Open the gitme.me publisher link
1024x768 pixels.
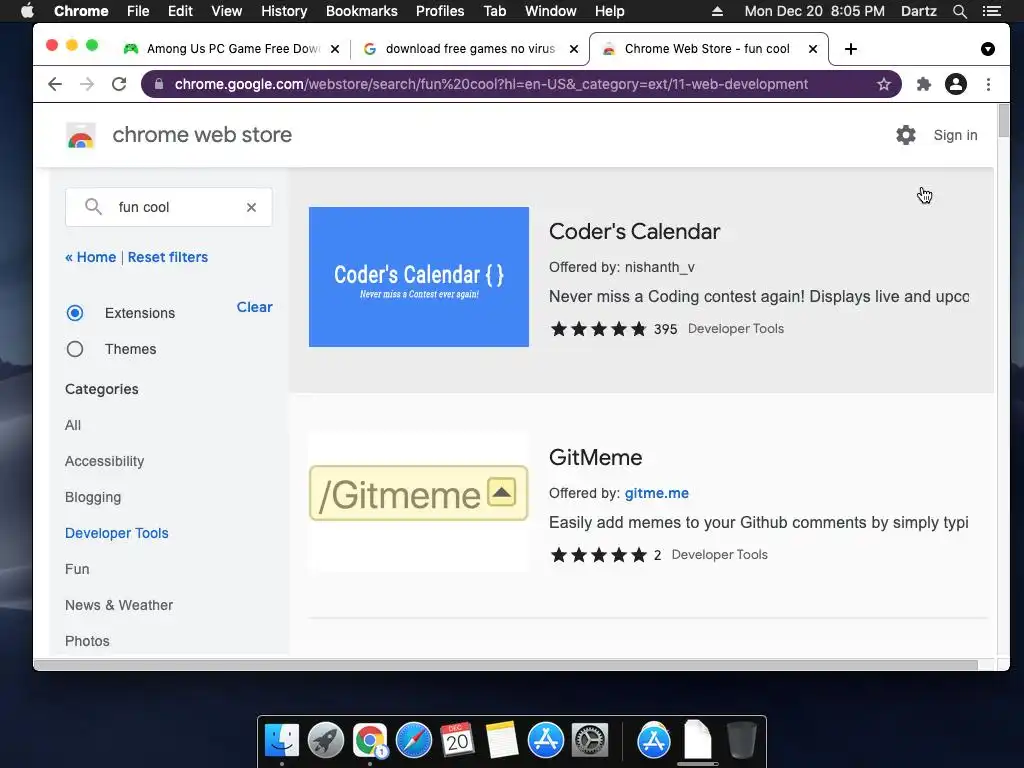point(656,493)
